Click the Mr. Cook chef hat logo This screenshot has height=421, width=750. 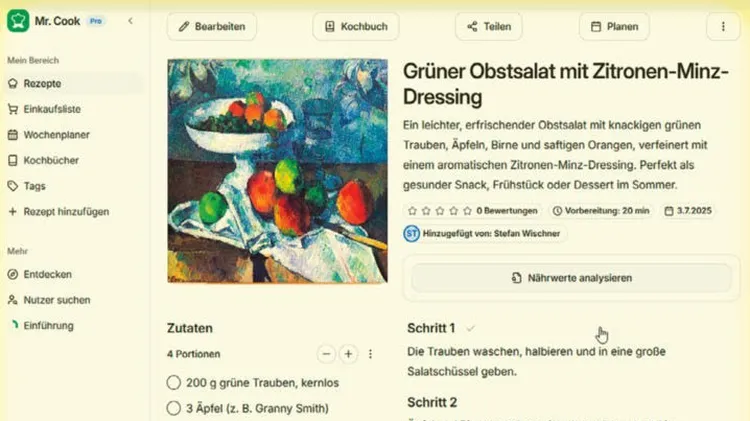click(x=18, y=21)
